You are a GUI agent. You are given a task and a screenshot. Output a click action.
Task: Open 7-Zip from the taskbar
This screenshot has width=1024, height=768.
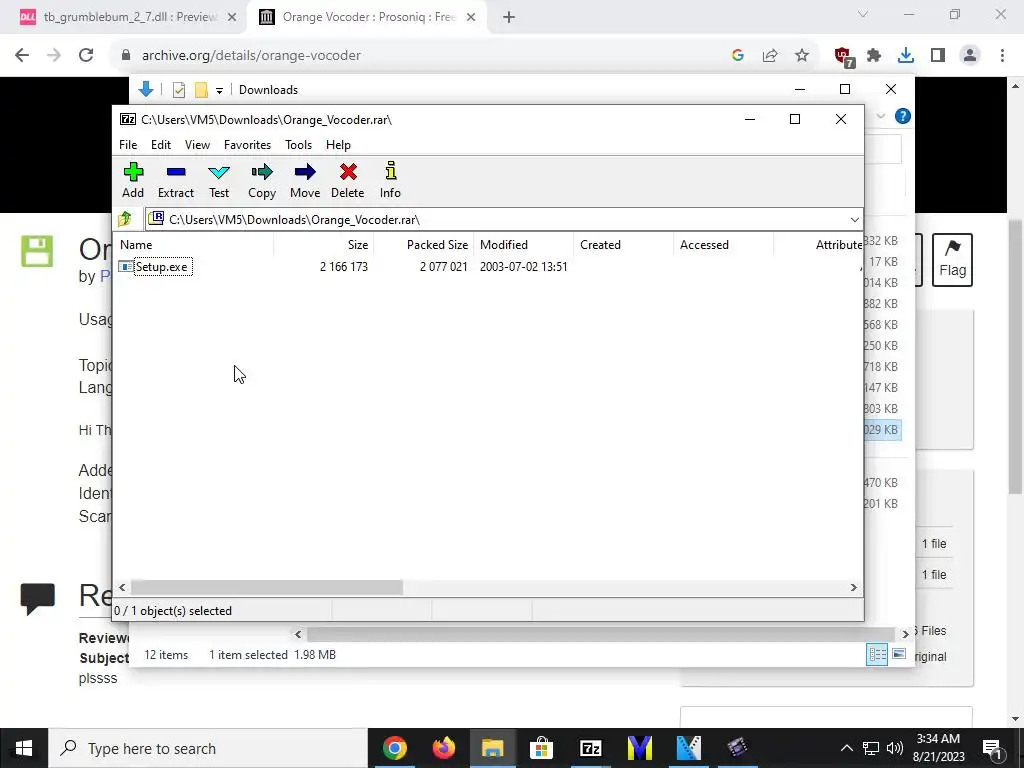coord(590,748)
